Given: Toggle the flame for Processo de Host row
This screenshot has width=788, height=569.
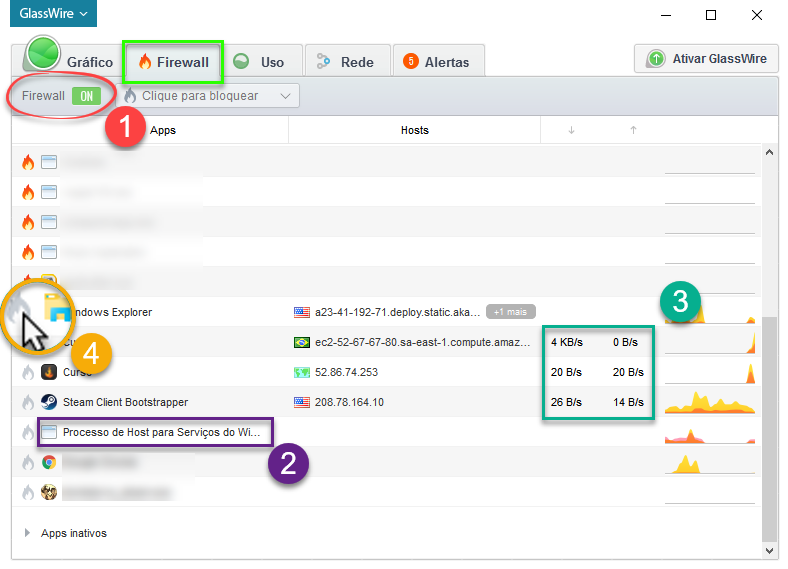Looking at the screenshot, I should point(28,432).
